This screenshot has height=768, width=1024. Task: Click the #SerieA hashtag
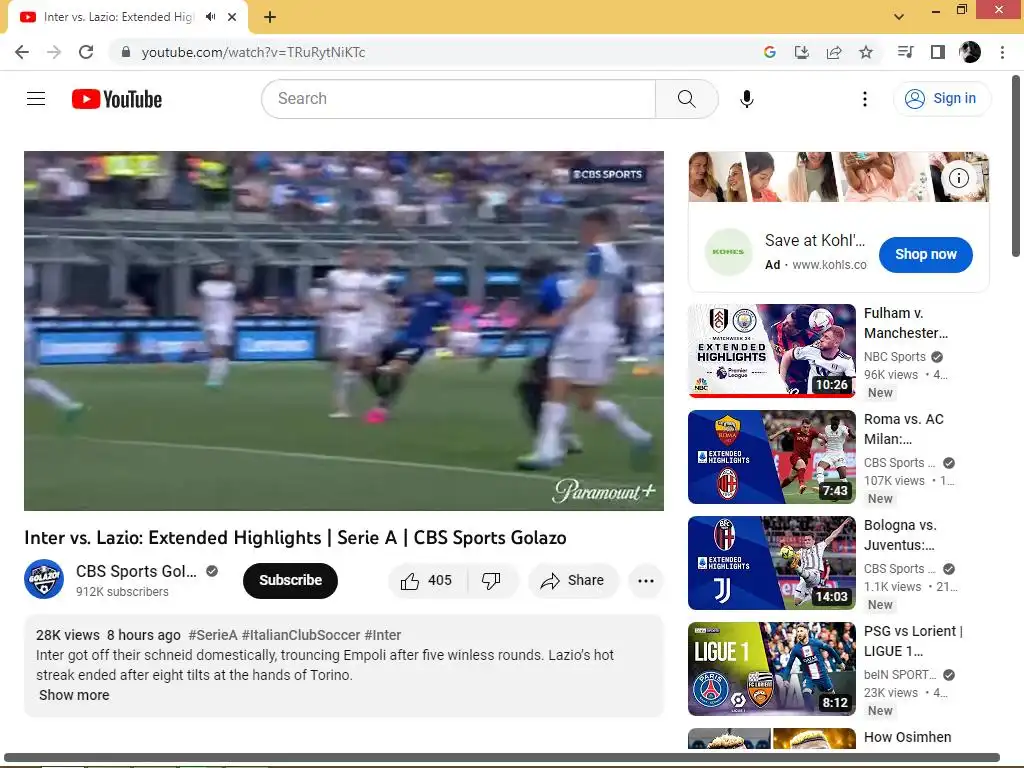click(213, 635)
